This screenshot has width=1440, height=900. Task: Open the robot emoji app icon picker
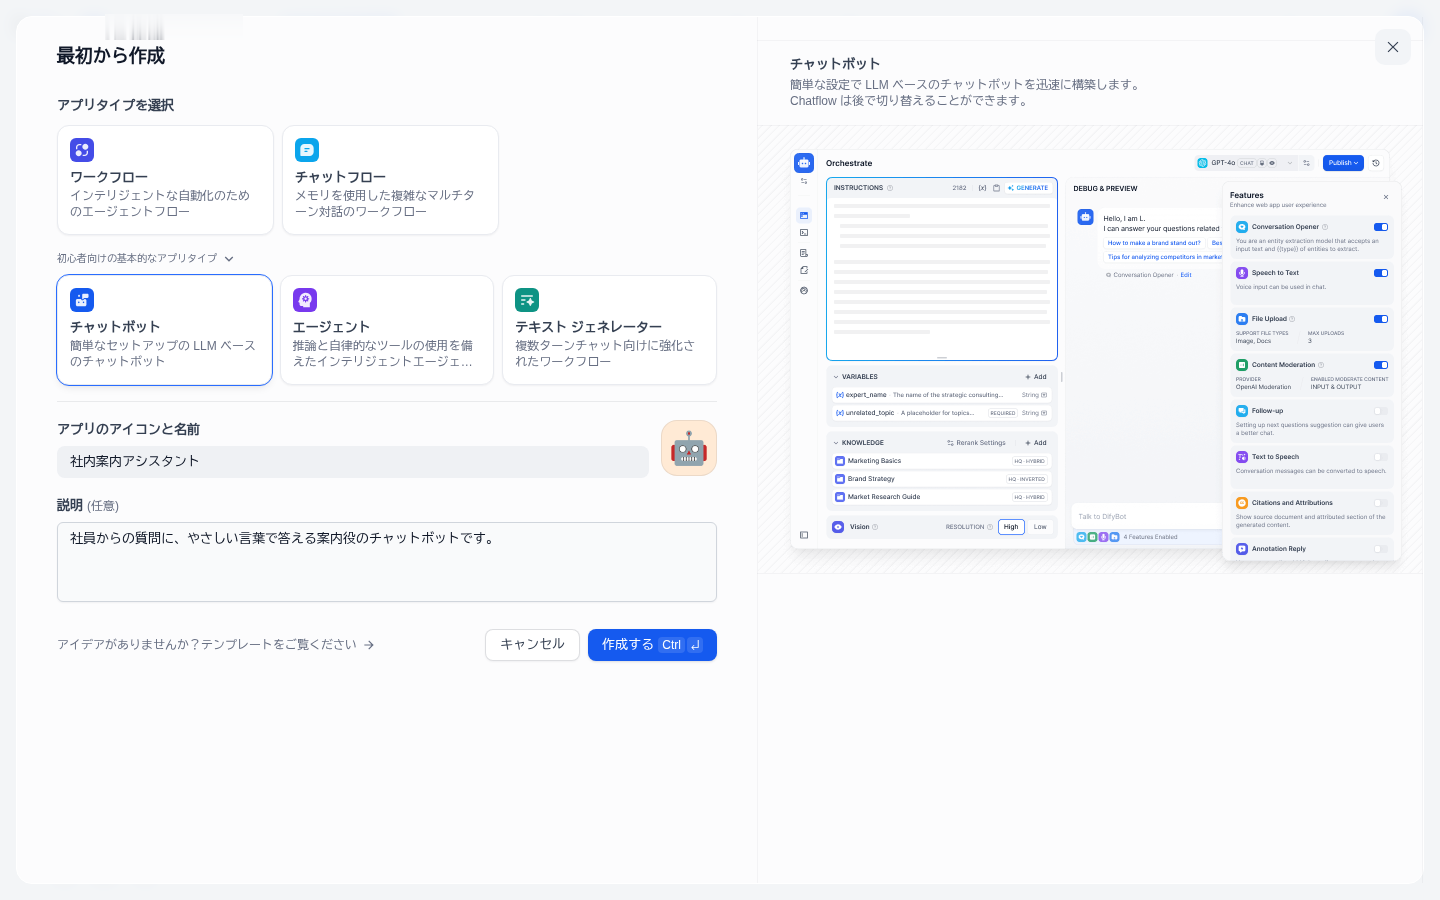tap(689, 448)
